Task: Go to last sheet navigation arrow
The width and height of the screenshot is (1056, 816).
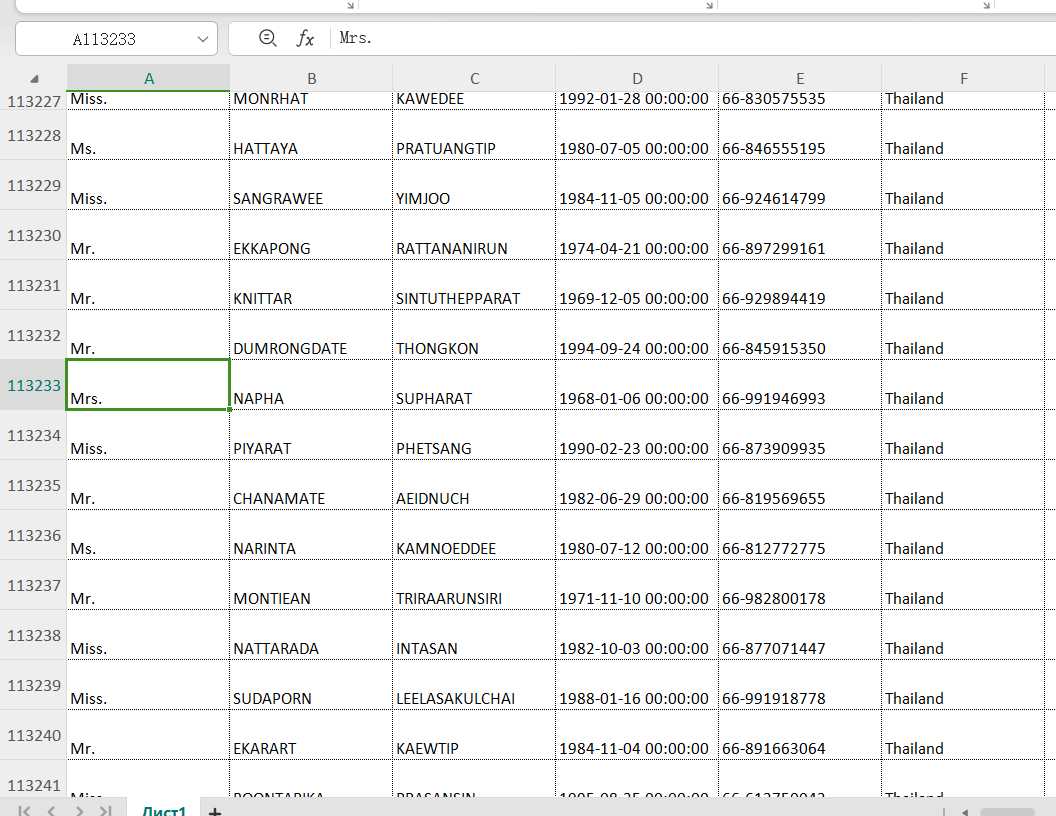Action: click(106, 811)
